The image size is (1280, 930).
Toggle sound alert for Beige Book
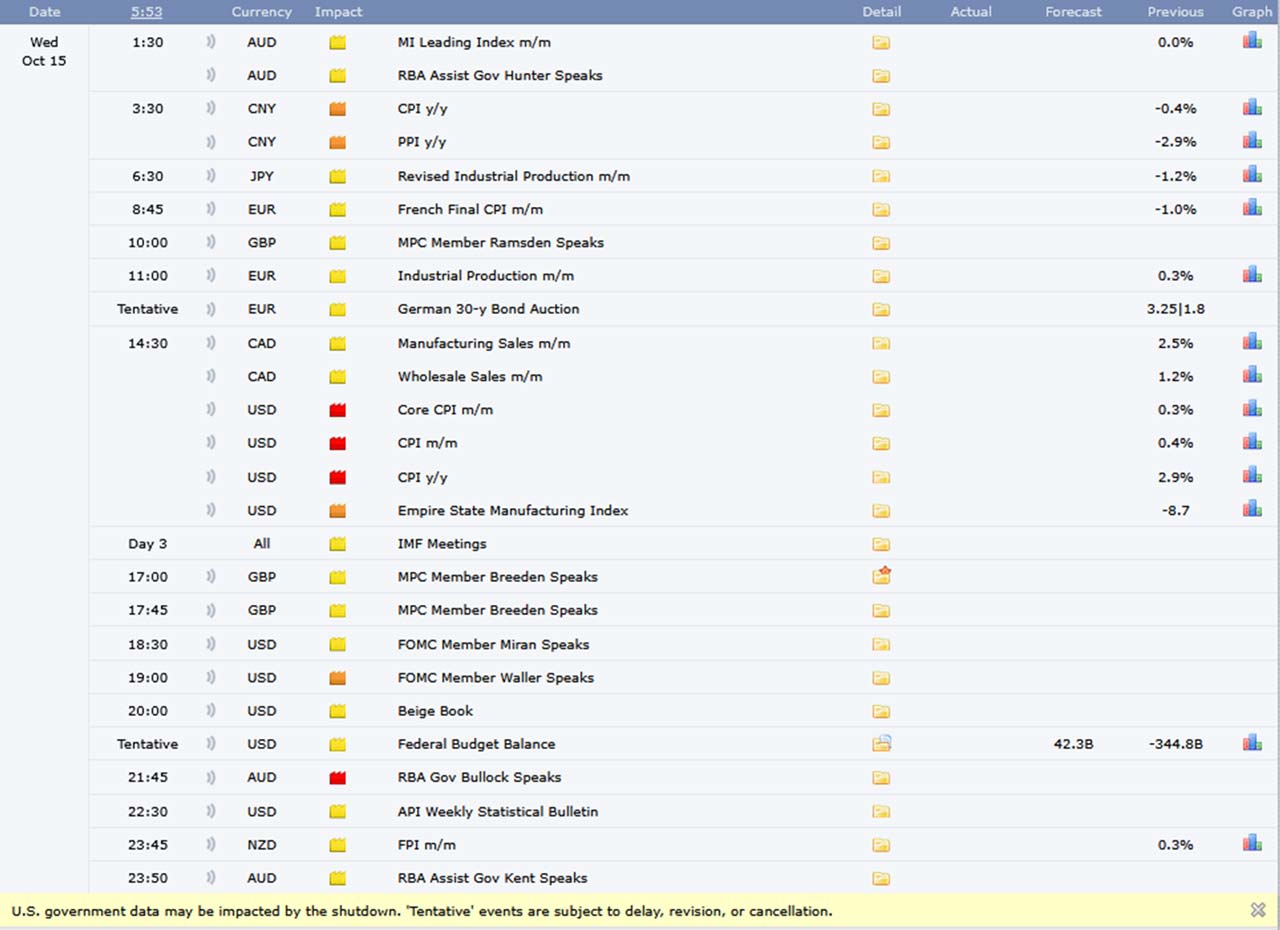(x=211, y=711)
